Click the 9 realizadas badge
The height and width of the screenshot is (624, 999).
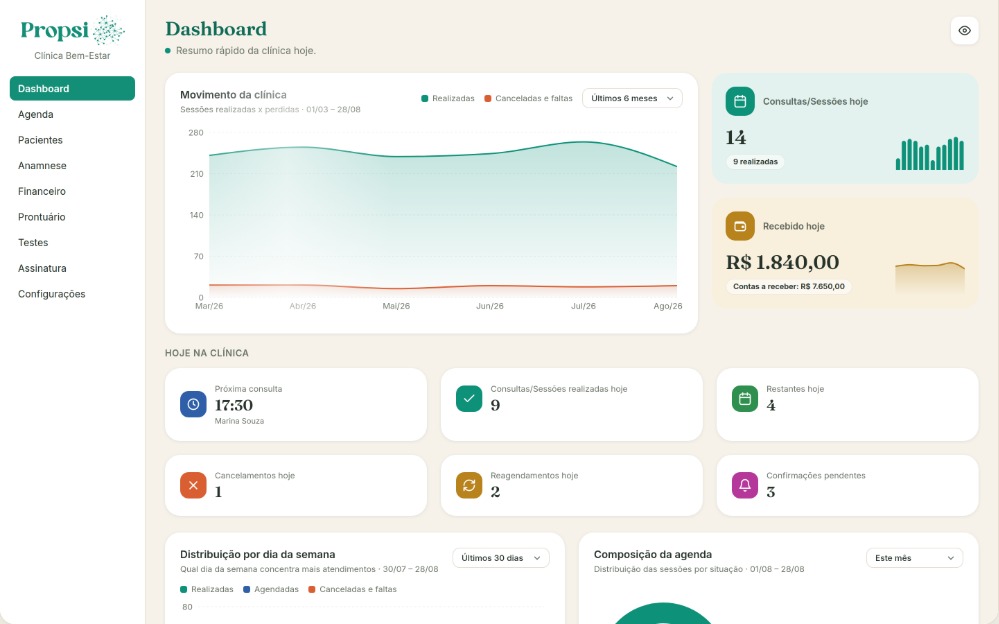(x=755, y=162)
